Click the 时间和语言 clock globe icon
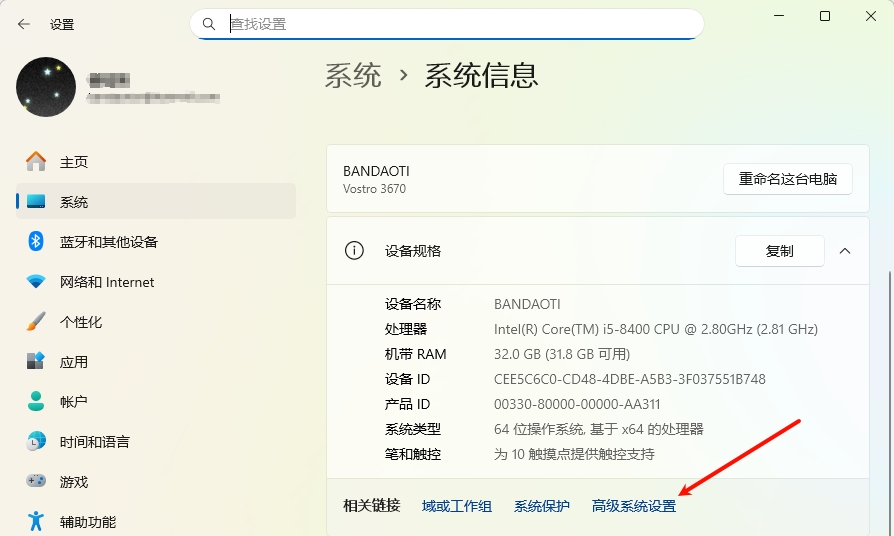 pos(36,441)
